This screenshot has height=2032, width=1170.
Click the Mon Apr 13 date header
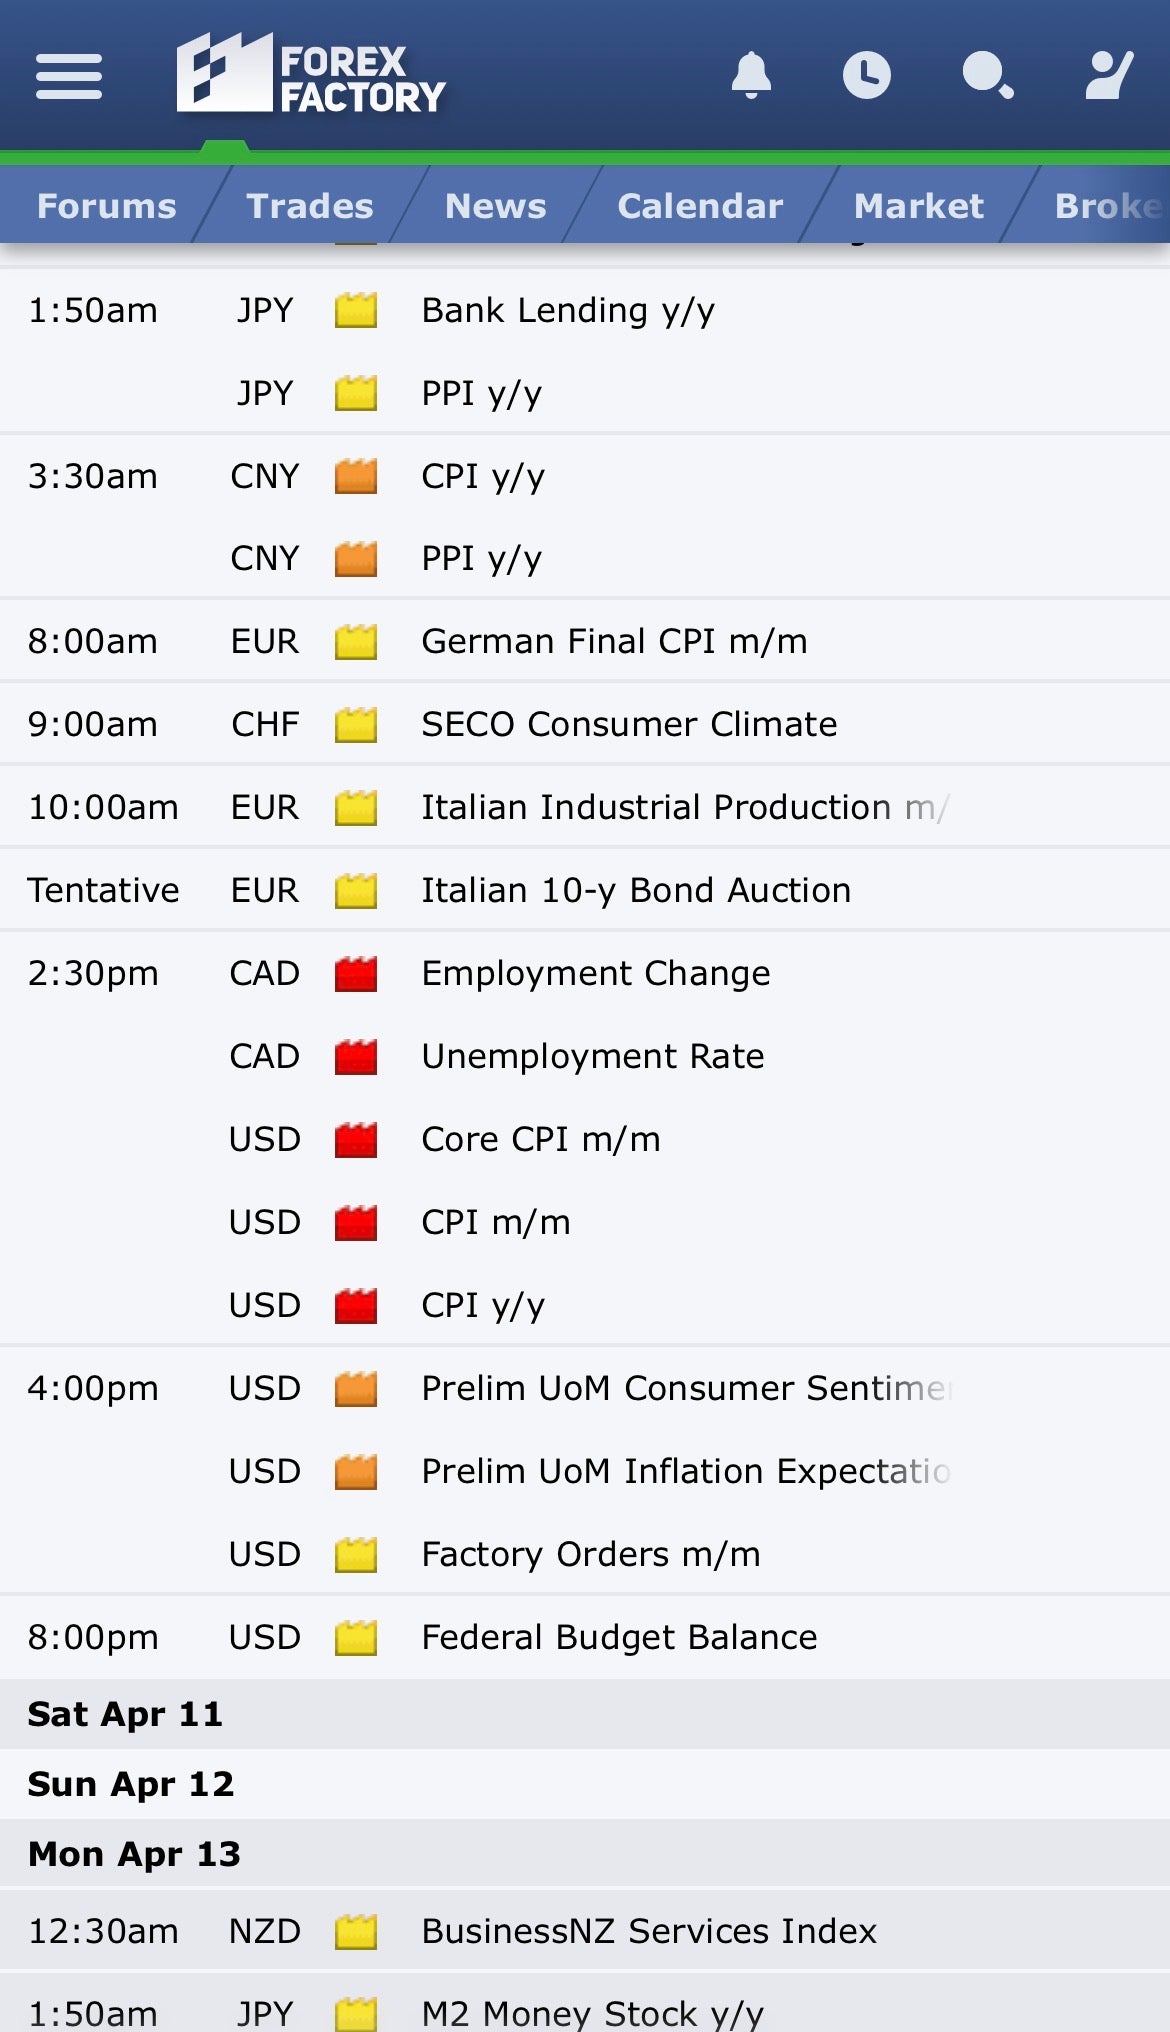click(135, 1854)
